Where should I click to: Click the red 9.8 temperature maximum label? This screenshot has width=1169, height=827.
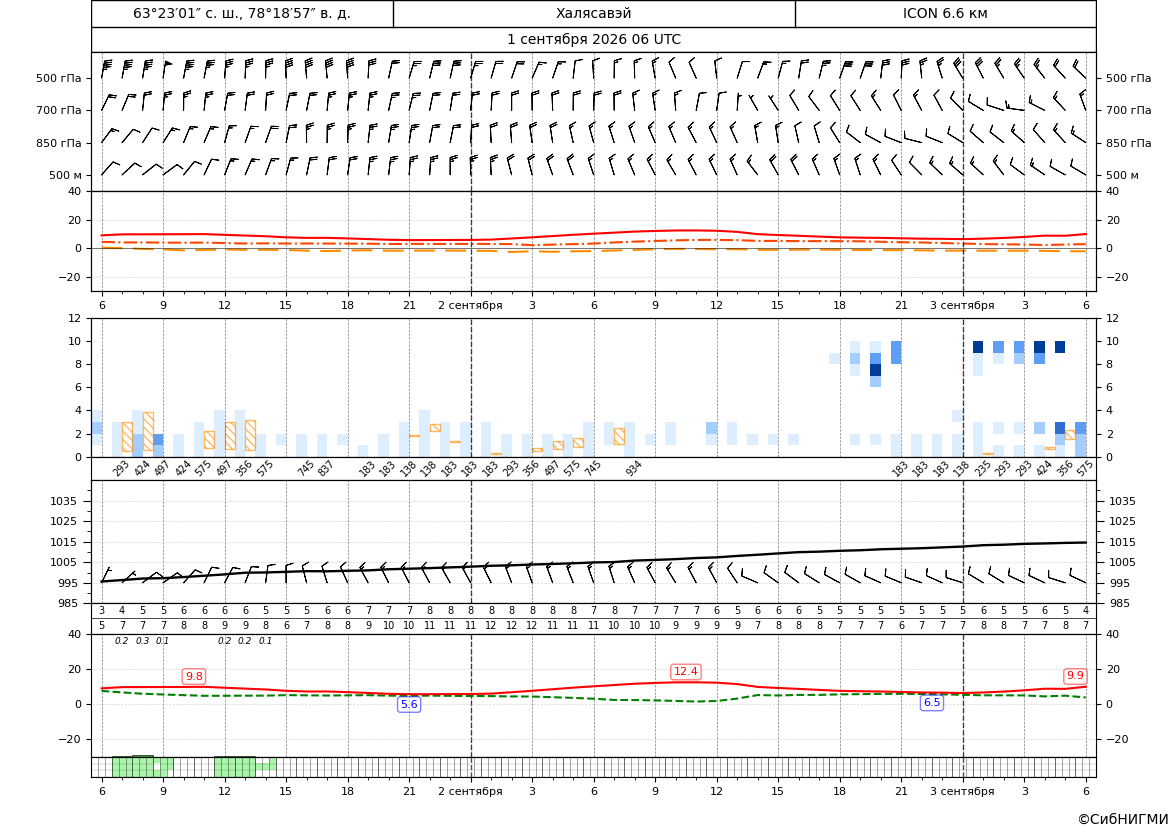[194, 676]
